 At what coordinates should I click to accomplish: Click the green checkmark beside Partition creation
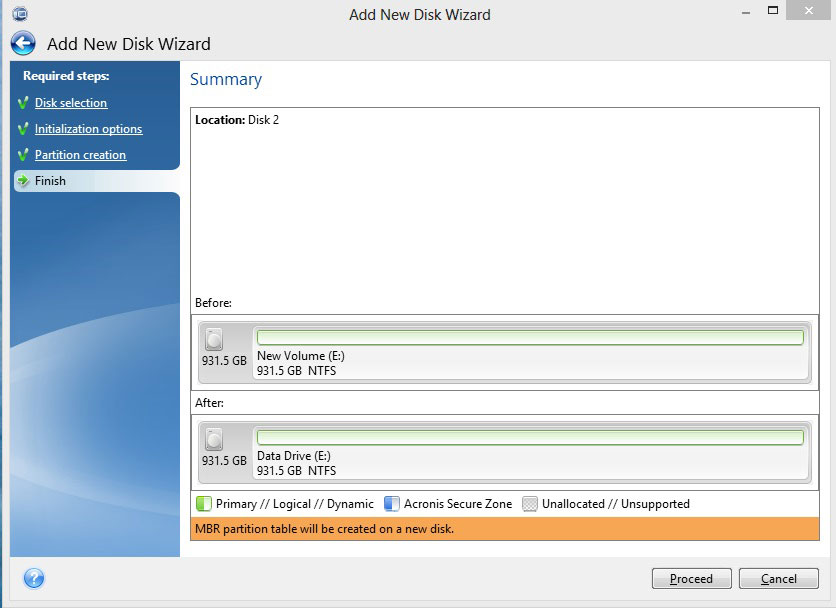coord(23,155)
